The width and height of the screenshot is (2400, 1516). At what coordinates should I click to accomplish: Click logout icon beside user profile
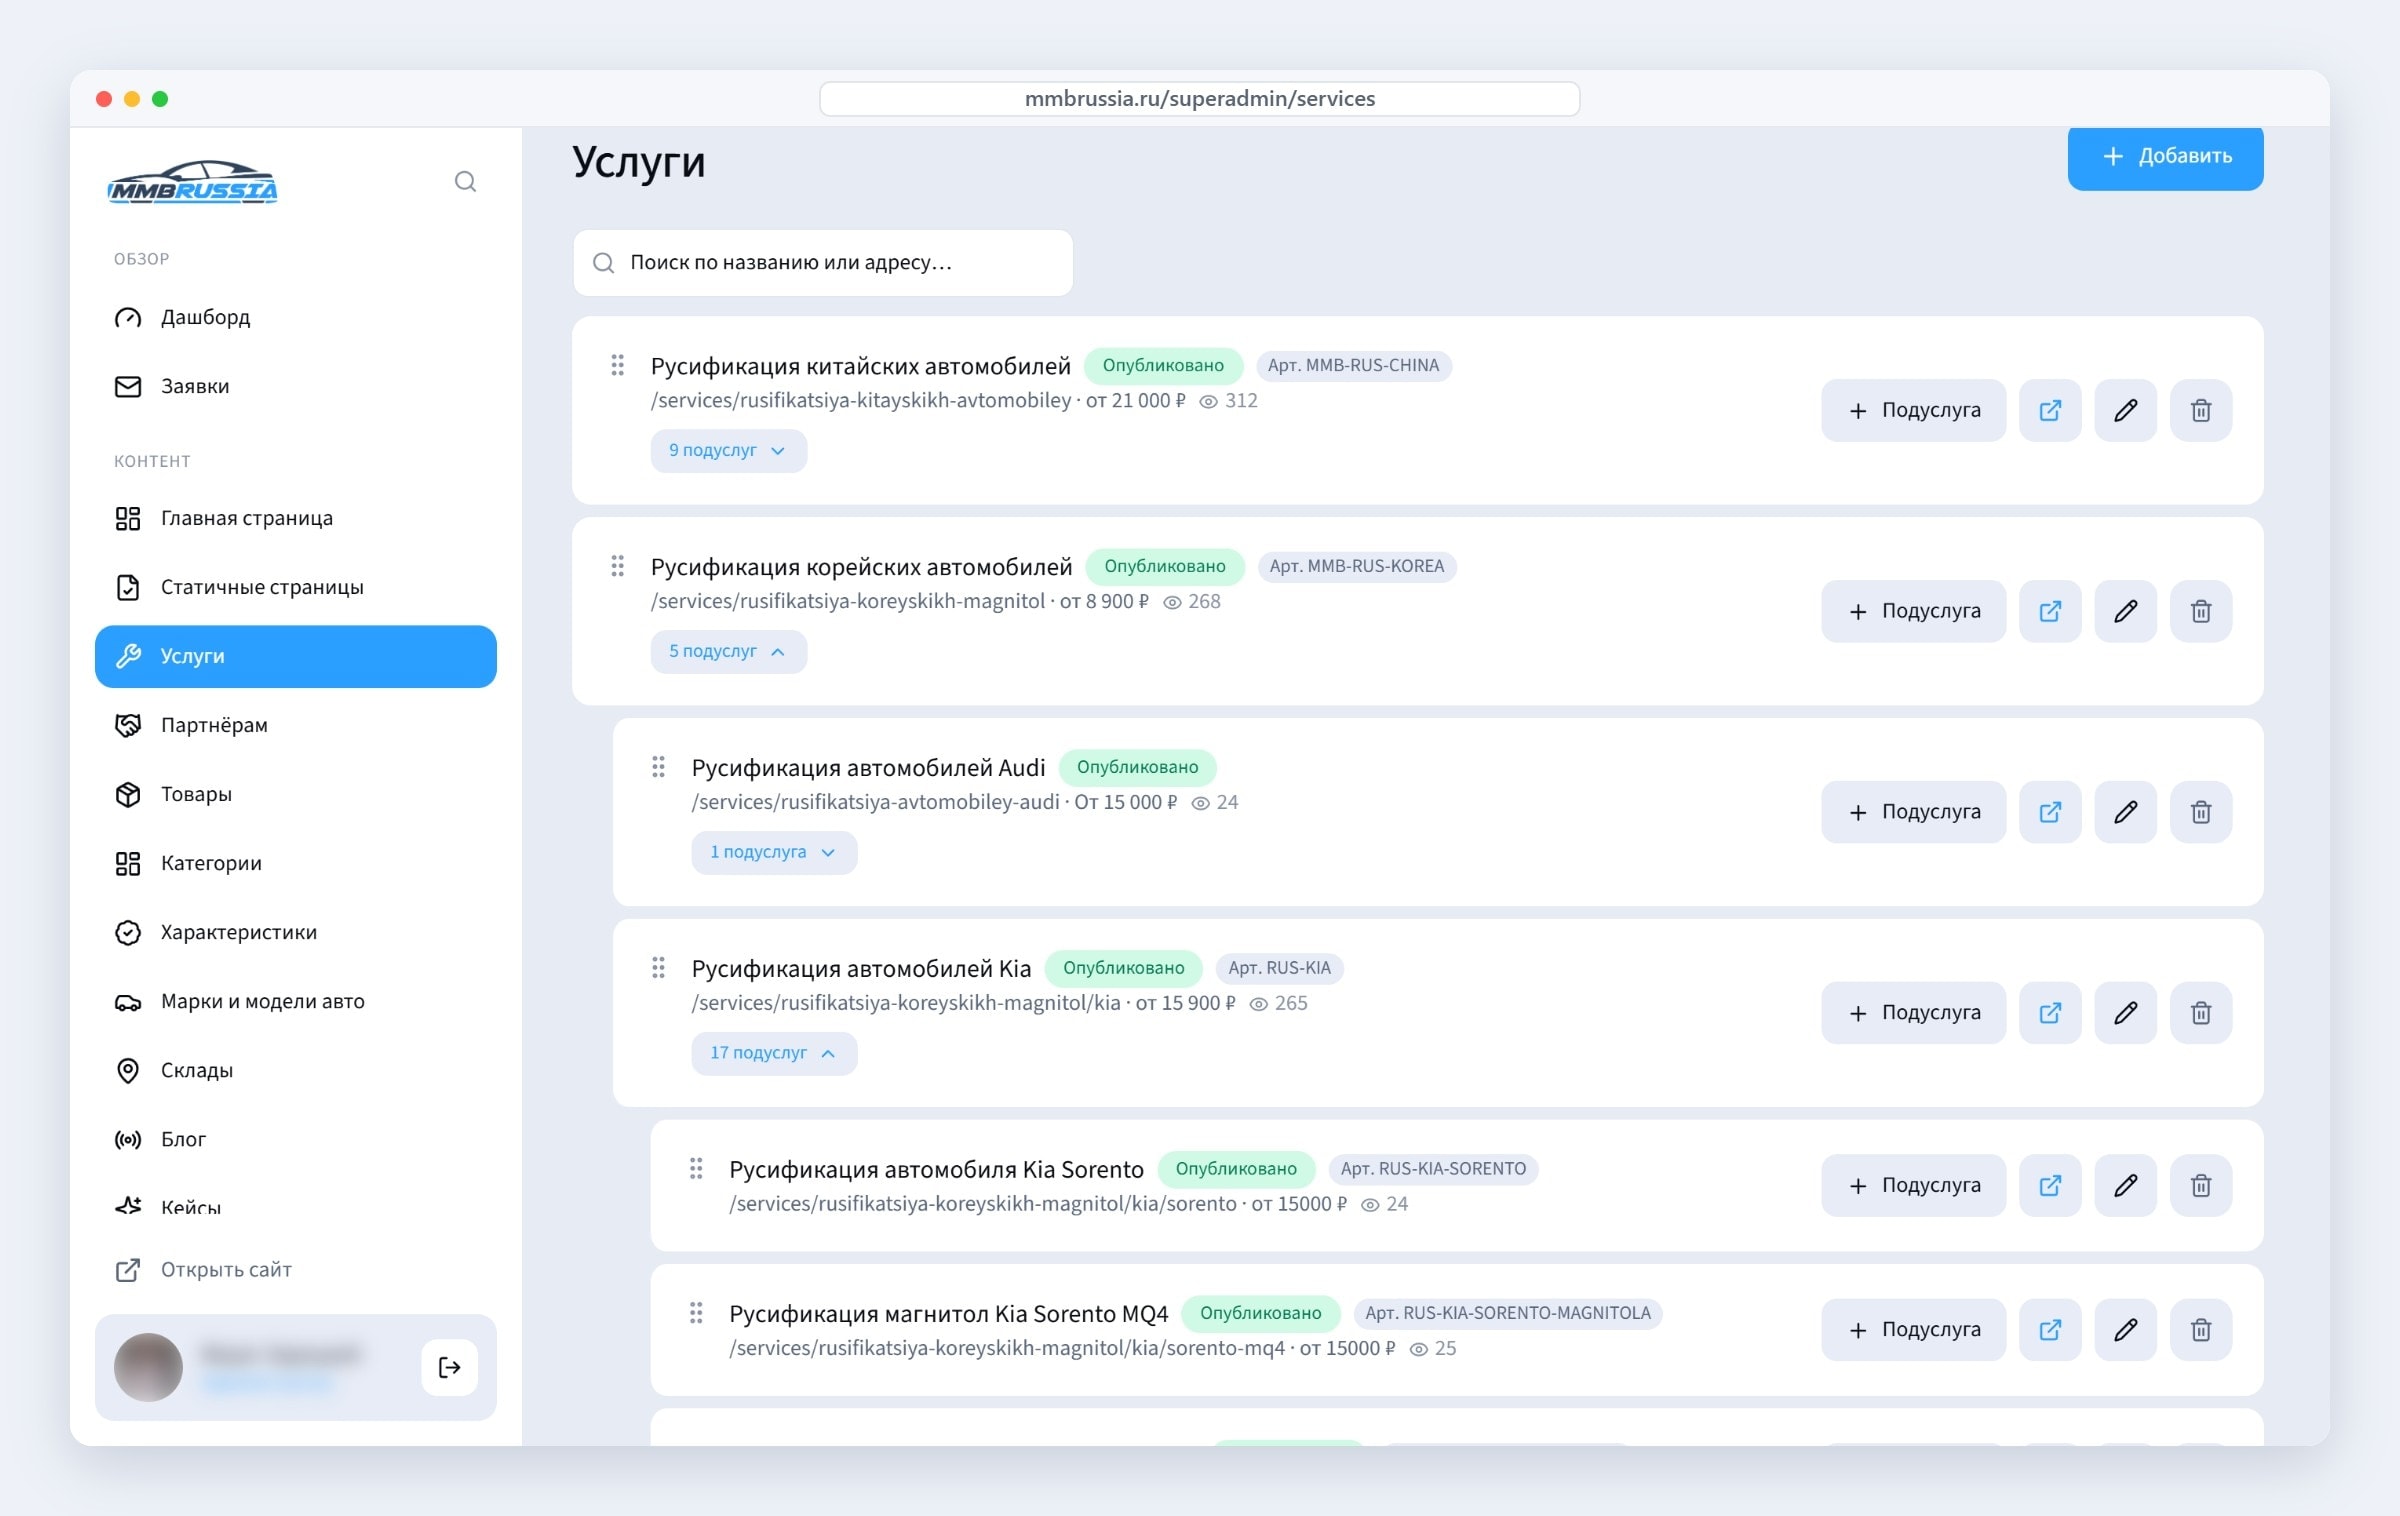449,1367
